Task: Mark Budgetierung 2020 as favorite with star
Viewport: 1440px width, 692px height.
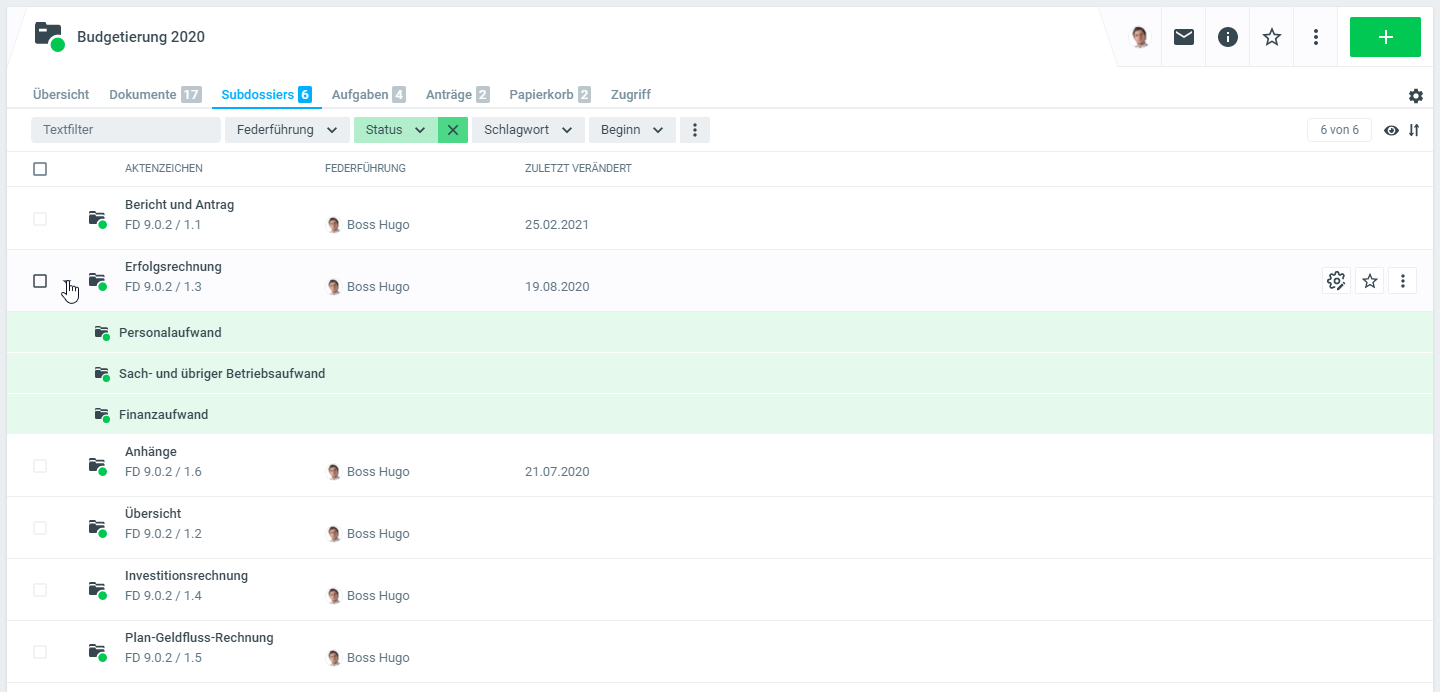Action: click(x=1272, y=37)
